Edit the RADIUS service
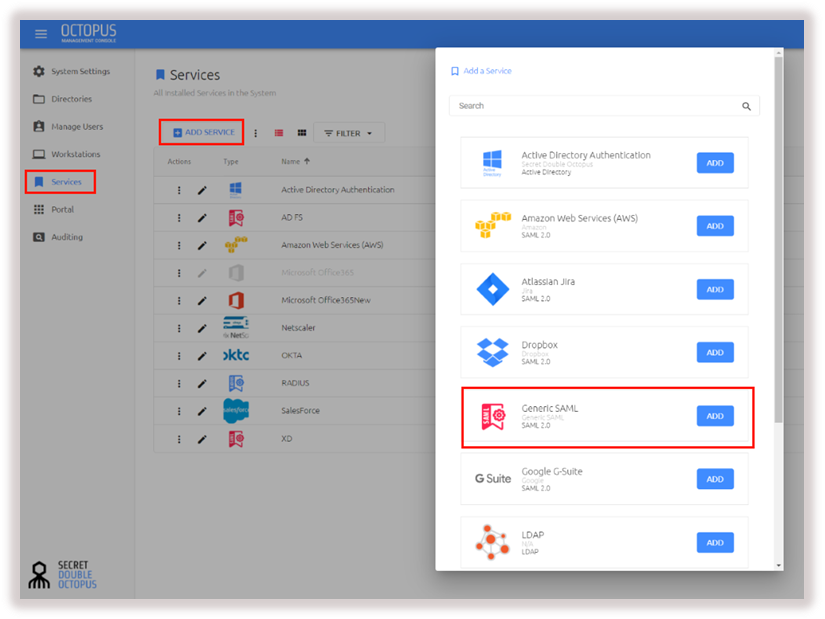 [x=202, y=383]
